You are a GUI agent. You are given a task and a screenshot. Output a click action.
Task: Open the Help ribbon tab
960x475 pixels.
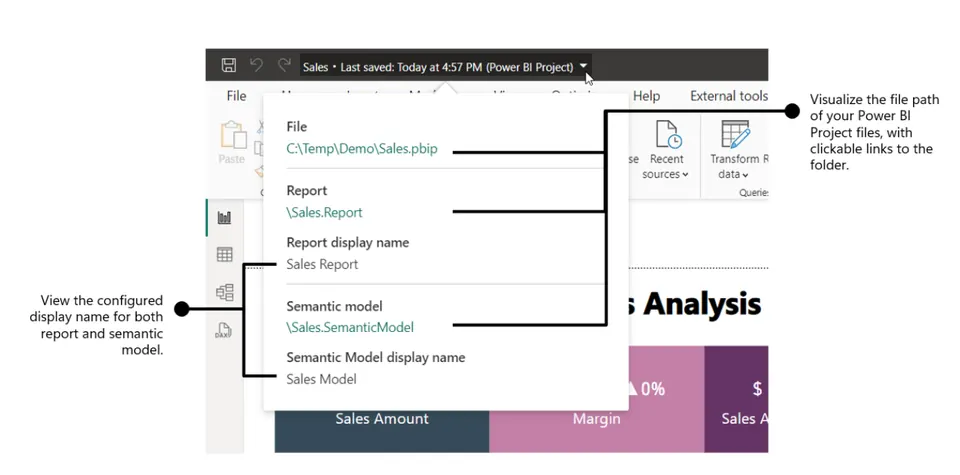click(x=647, y=96)
